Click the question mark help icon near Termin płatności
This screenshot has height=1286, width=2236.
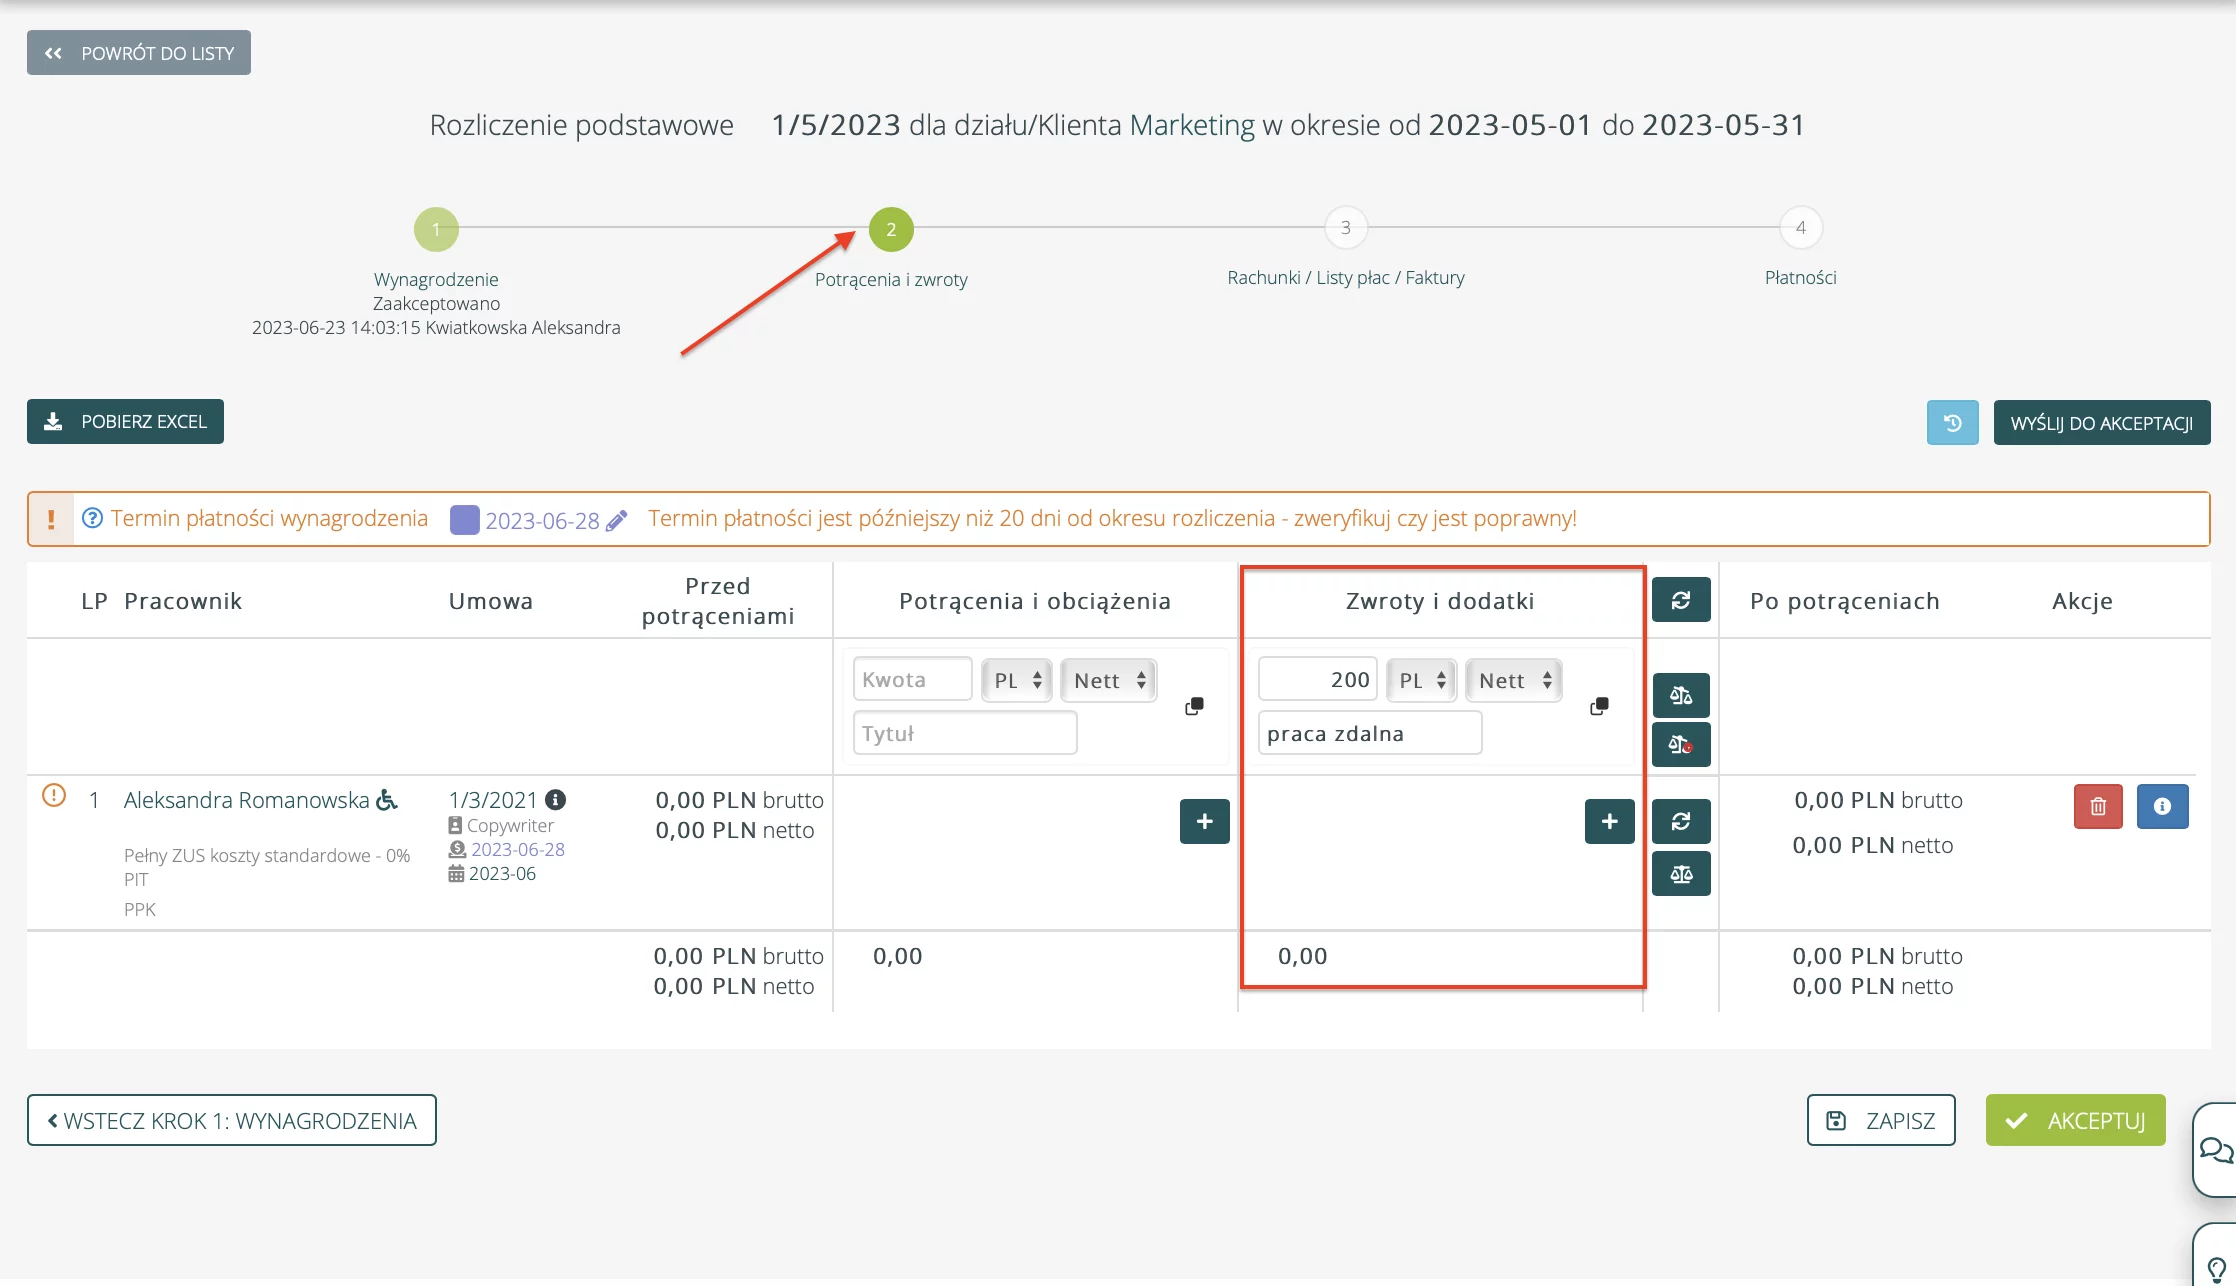pos(92,518)
